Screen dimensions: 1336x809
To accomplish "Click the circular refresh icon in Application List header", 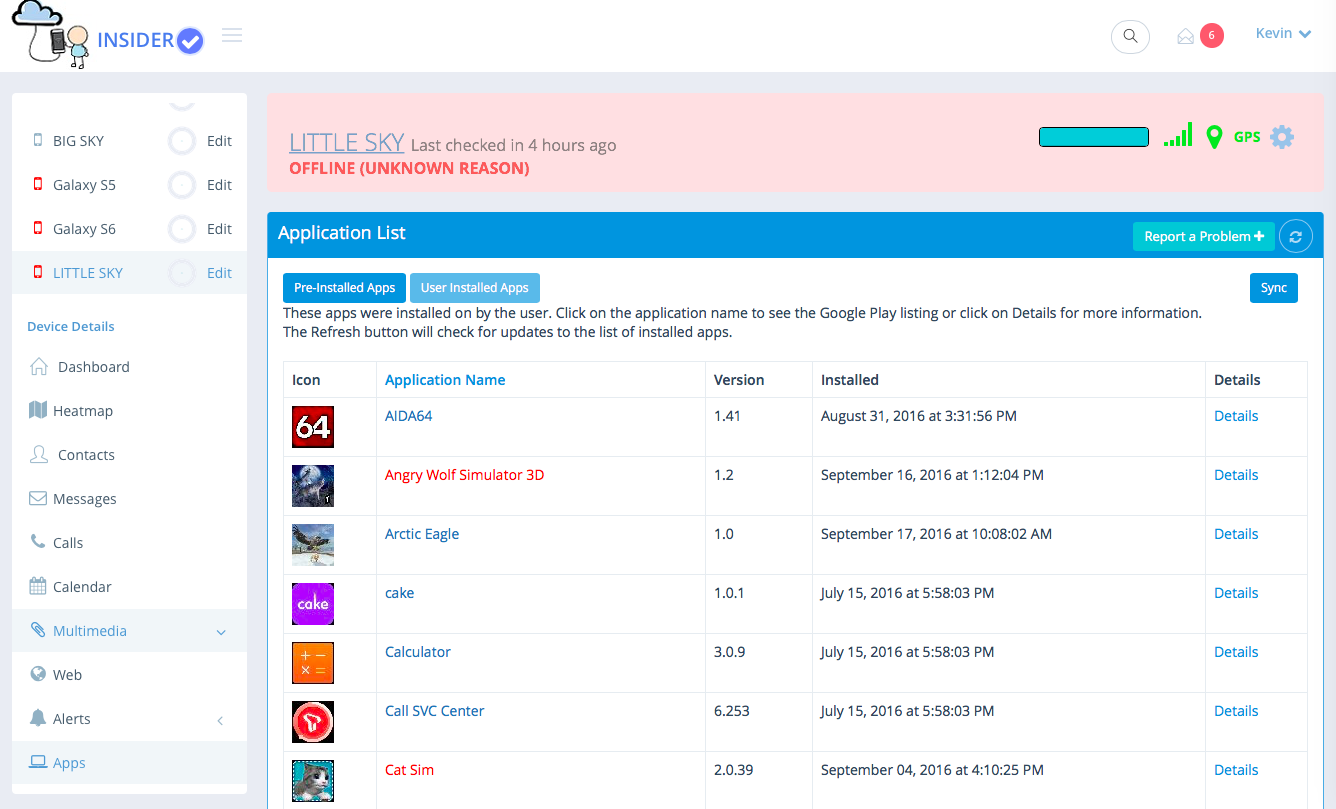I will pyautogui.click(x=1296, y=237).
